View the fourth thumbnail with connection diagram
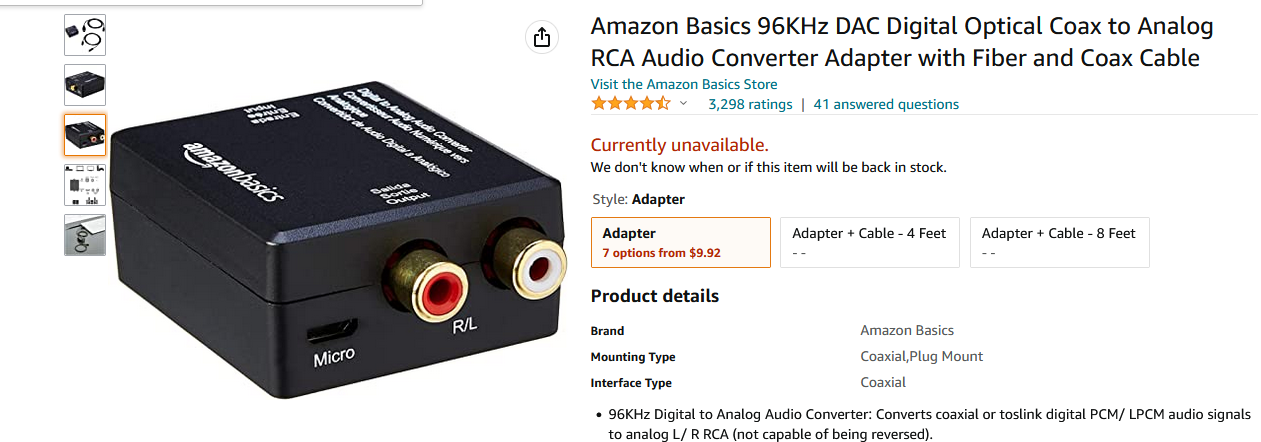 point(85,185)
